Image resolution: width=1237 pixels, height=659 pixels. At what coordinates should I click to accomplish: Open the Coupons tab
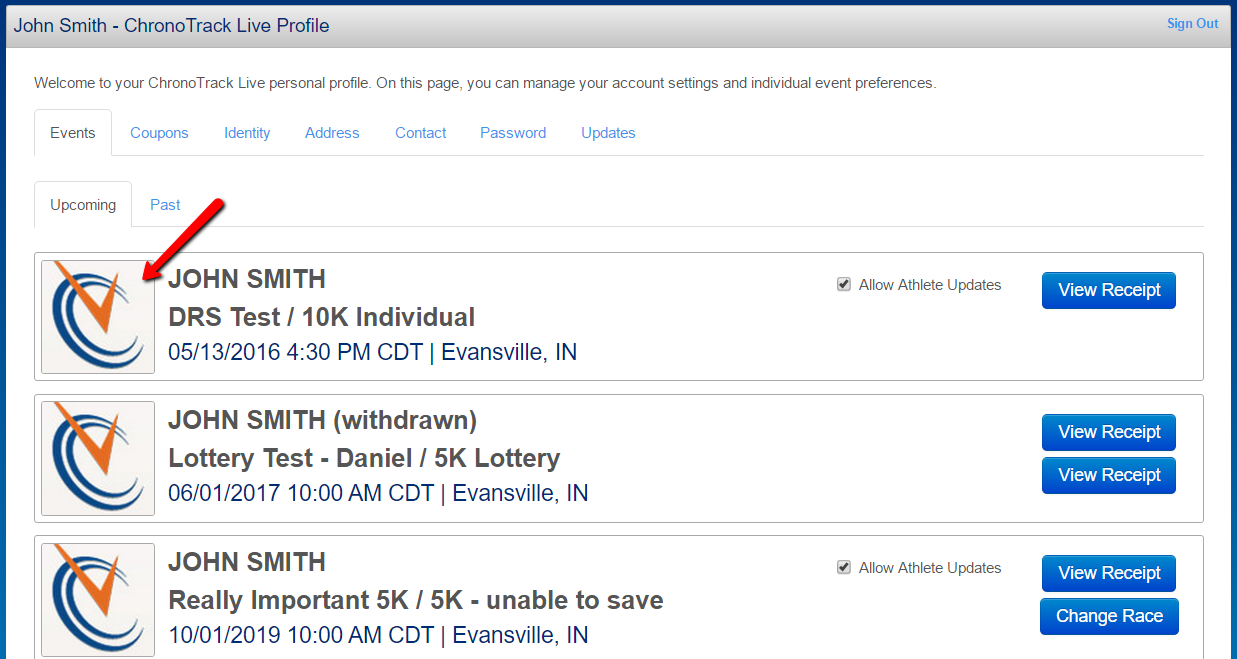click(x=159, y=133)
